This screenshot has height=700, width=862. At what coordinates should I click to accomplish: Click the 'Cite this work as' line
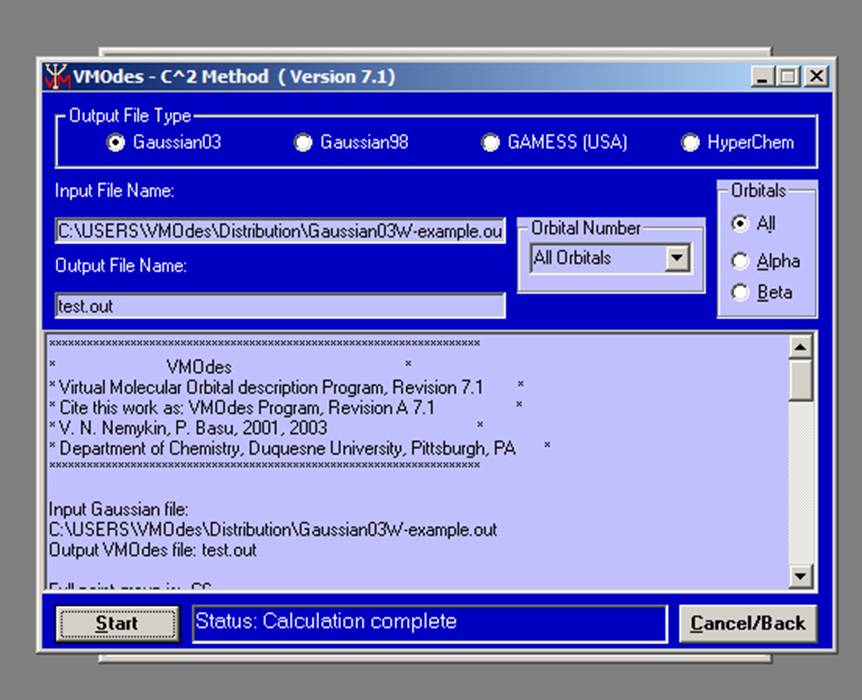(x=247, y=408)
